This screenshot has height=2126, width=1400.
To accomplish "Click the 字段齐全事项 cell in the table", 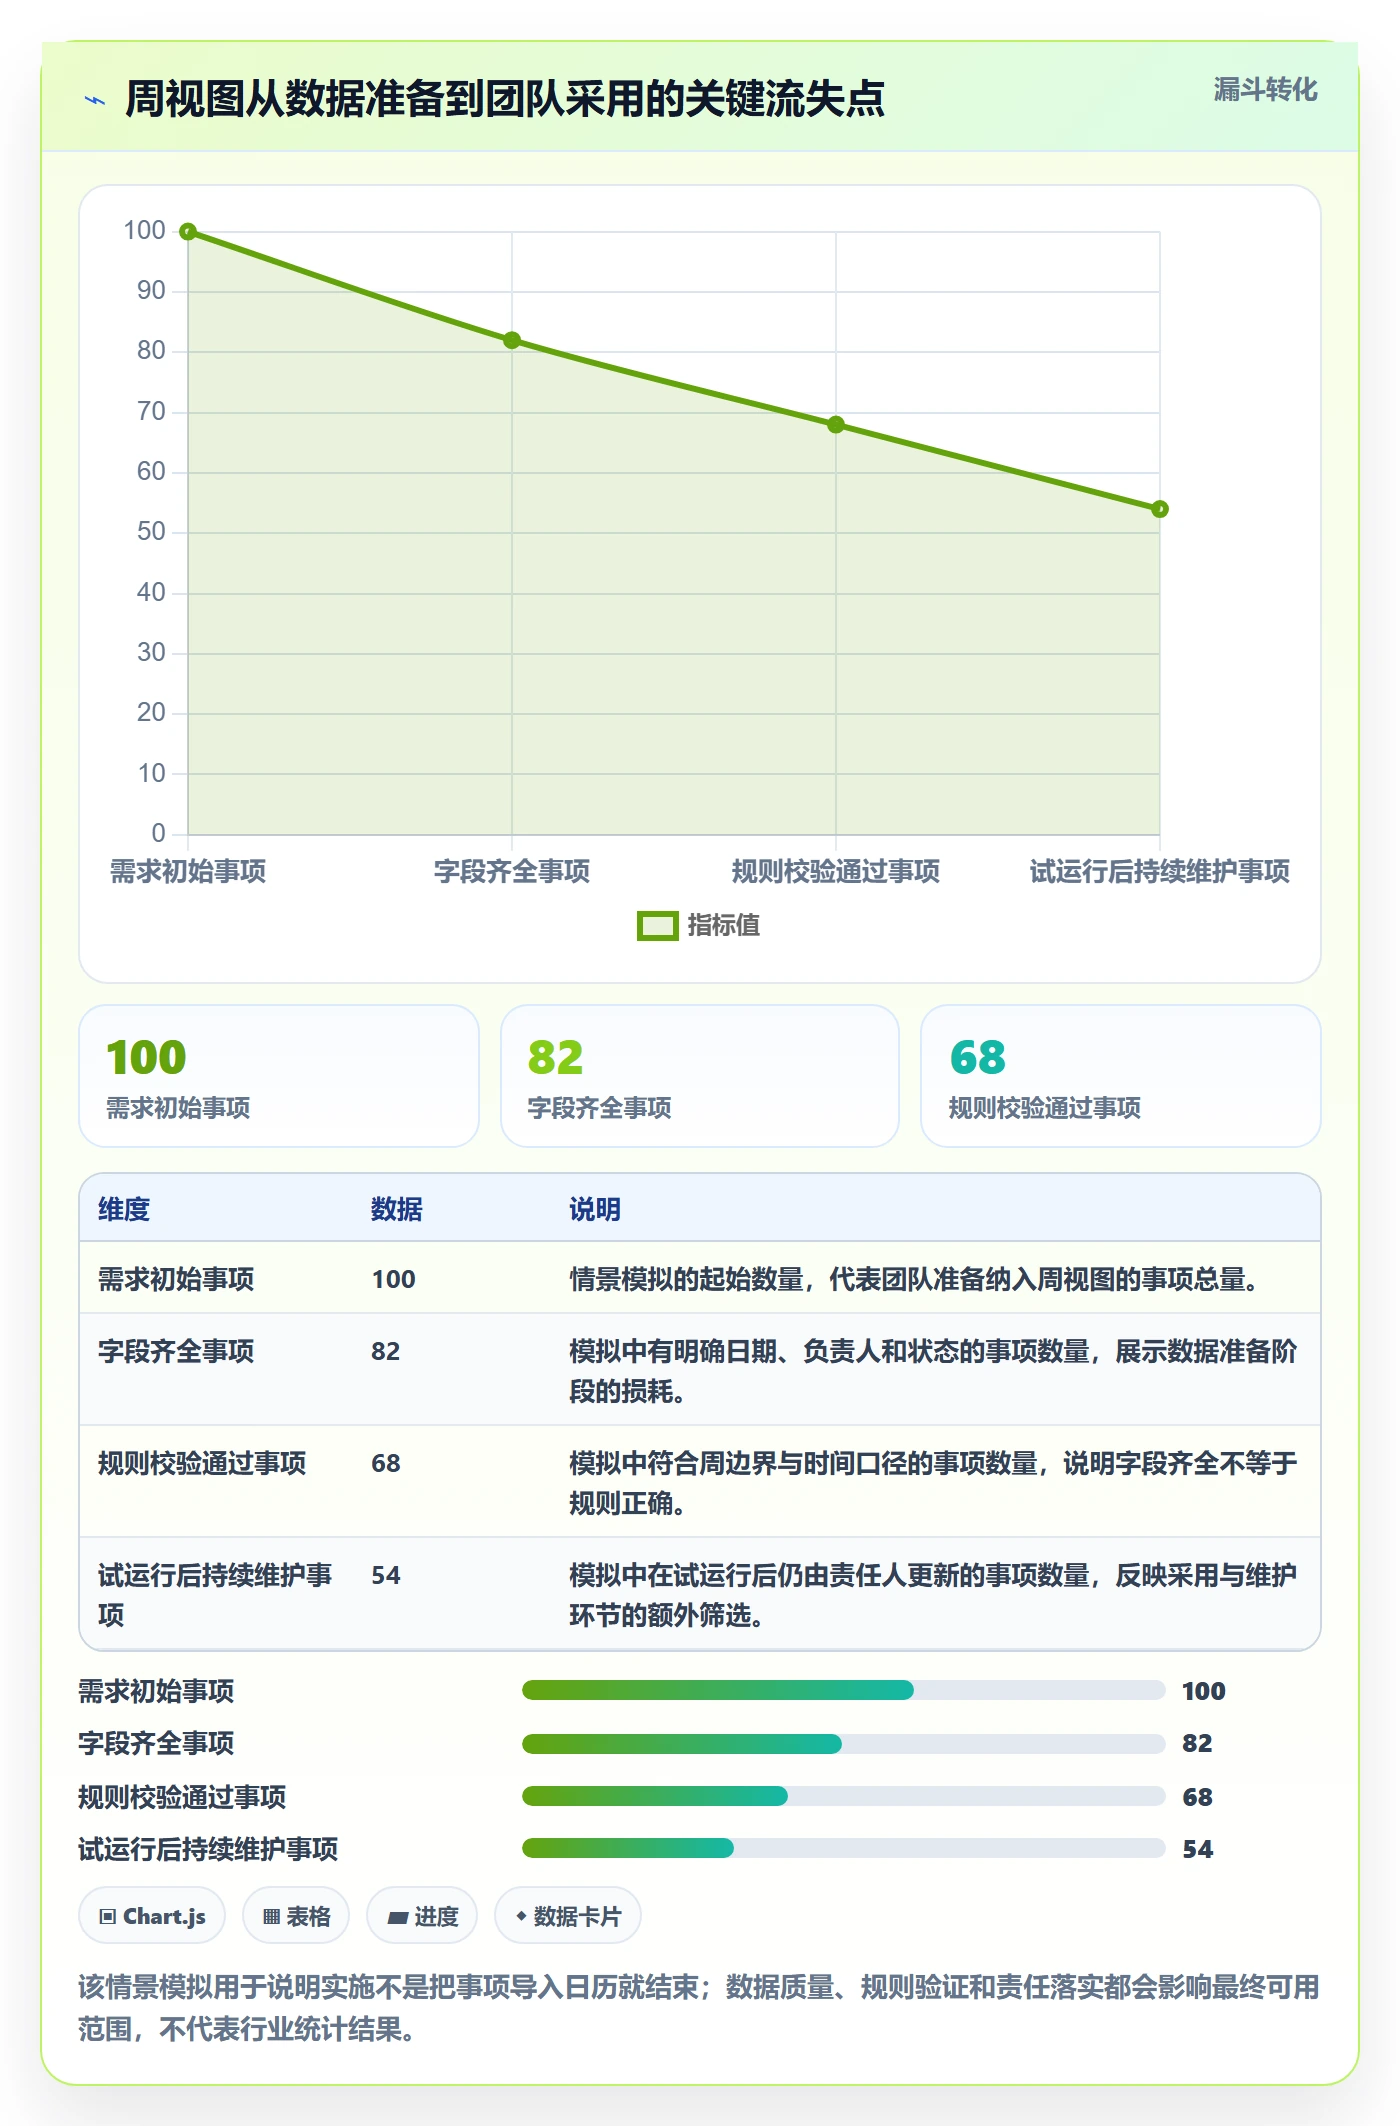I will [x=176, y=1351].
